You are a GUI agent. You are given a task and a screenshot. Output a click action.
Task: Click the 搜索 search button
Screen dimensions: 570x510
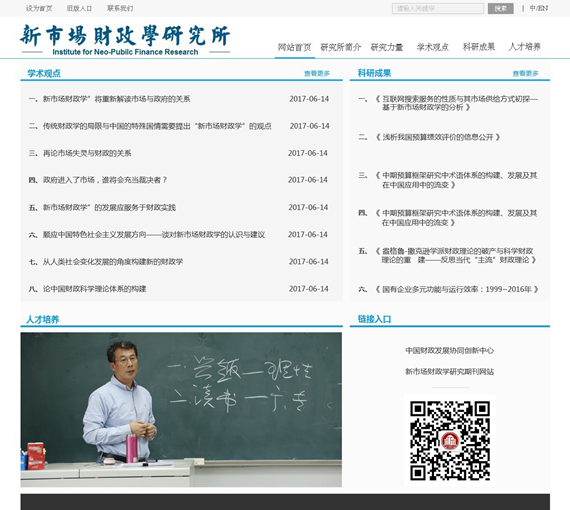pyautogui.click(x=501, y=8)
